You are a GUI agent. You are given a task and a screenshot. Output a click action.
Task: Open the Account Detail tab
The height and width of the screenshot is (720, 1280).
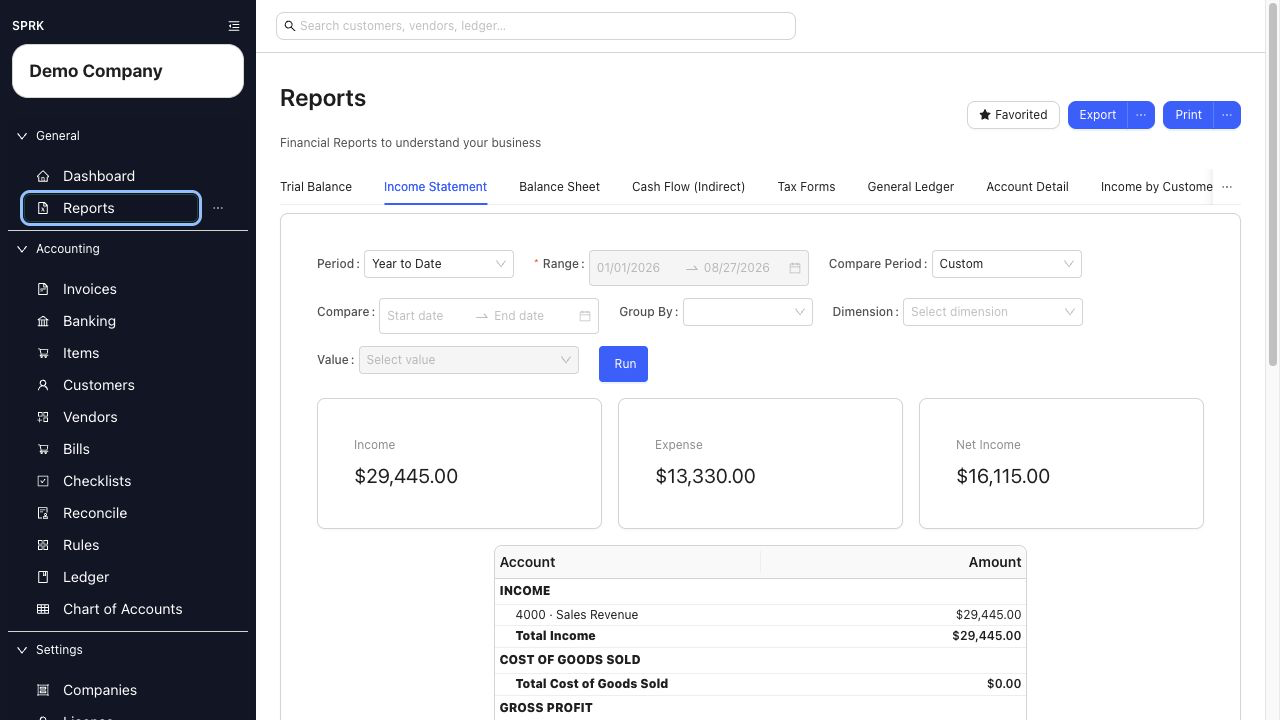(x=1027, y=187)
